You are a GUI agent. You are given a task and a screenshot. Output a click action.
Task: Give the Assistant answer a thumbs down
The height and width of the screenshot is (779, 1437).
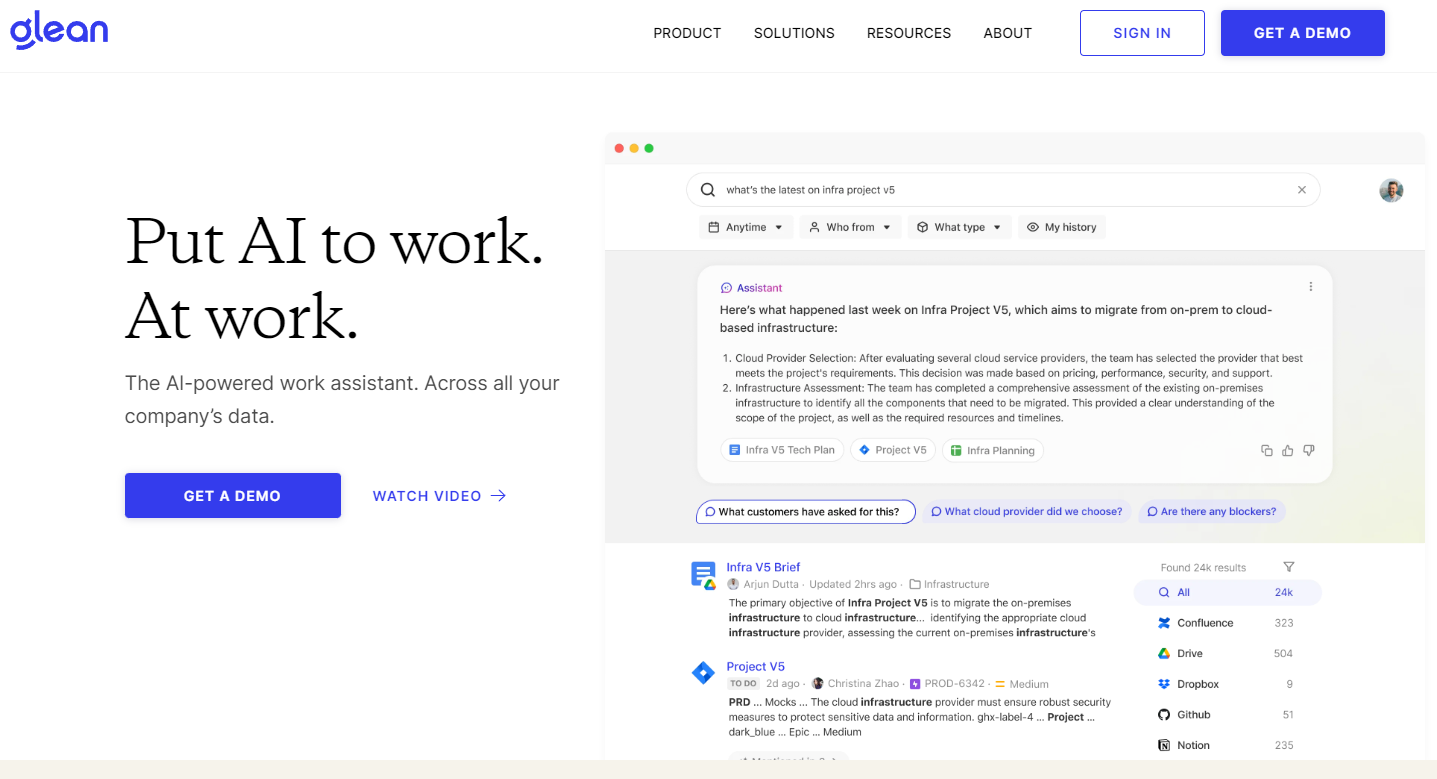coord(1309,451)
